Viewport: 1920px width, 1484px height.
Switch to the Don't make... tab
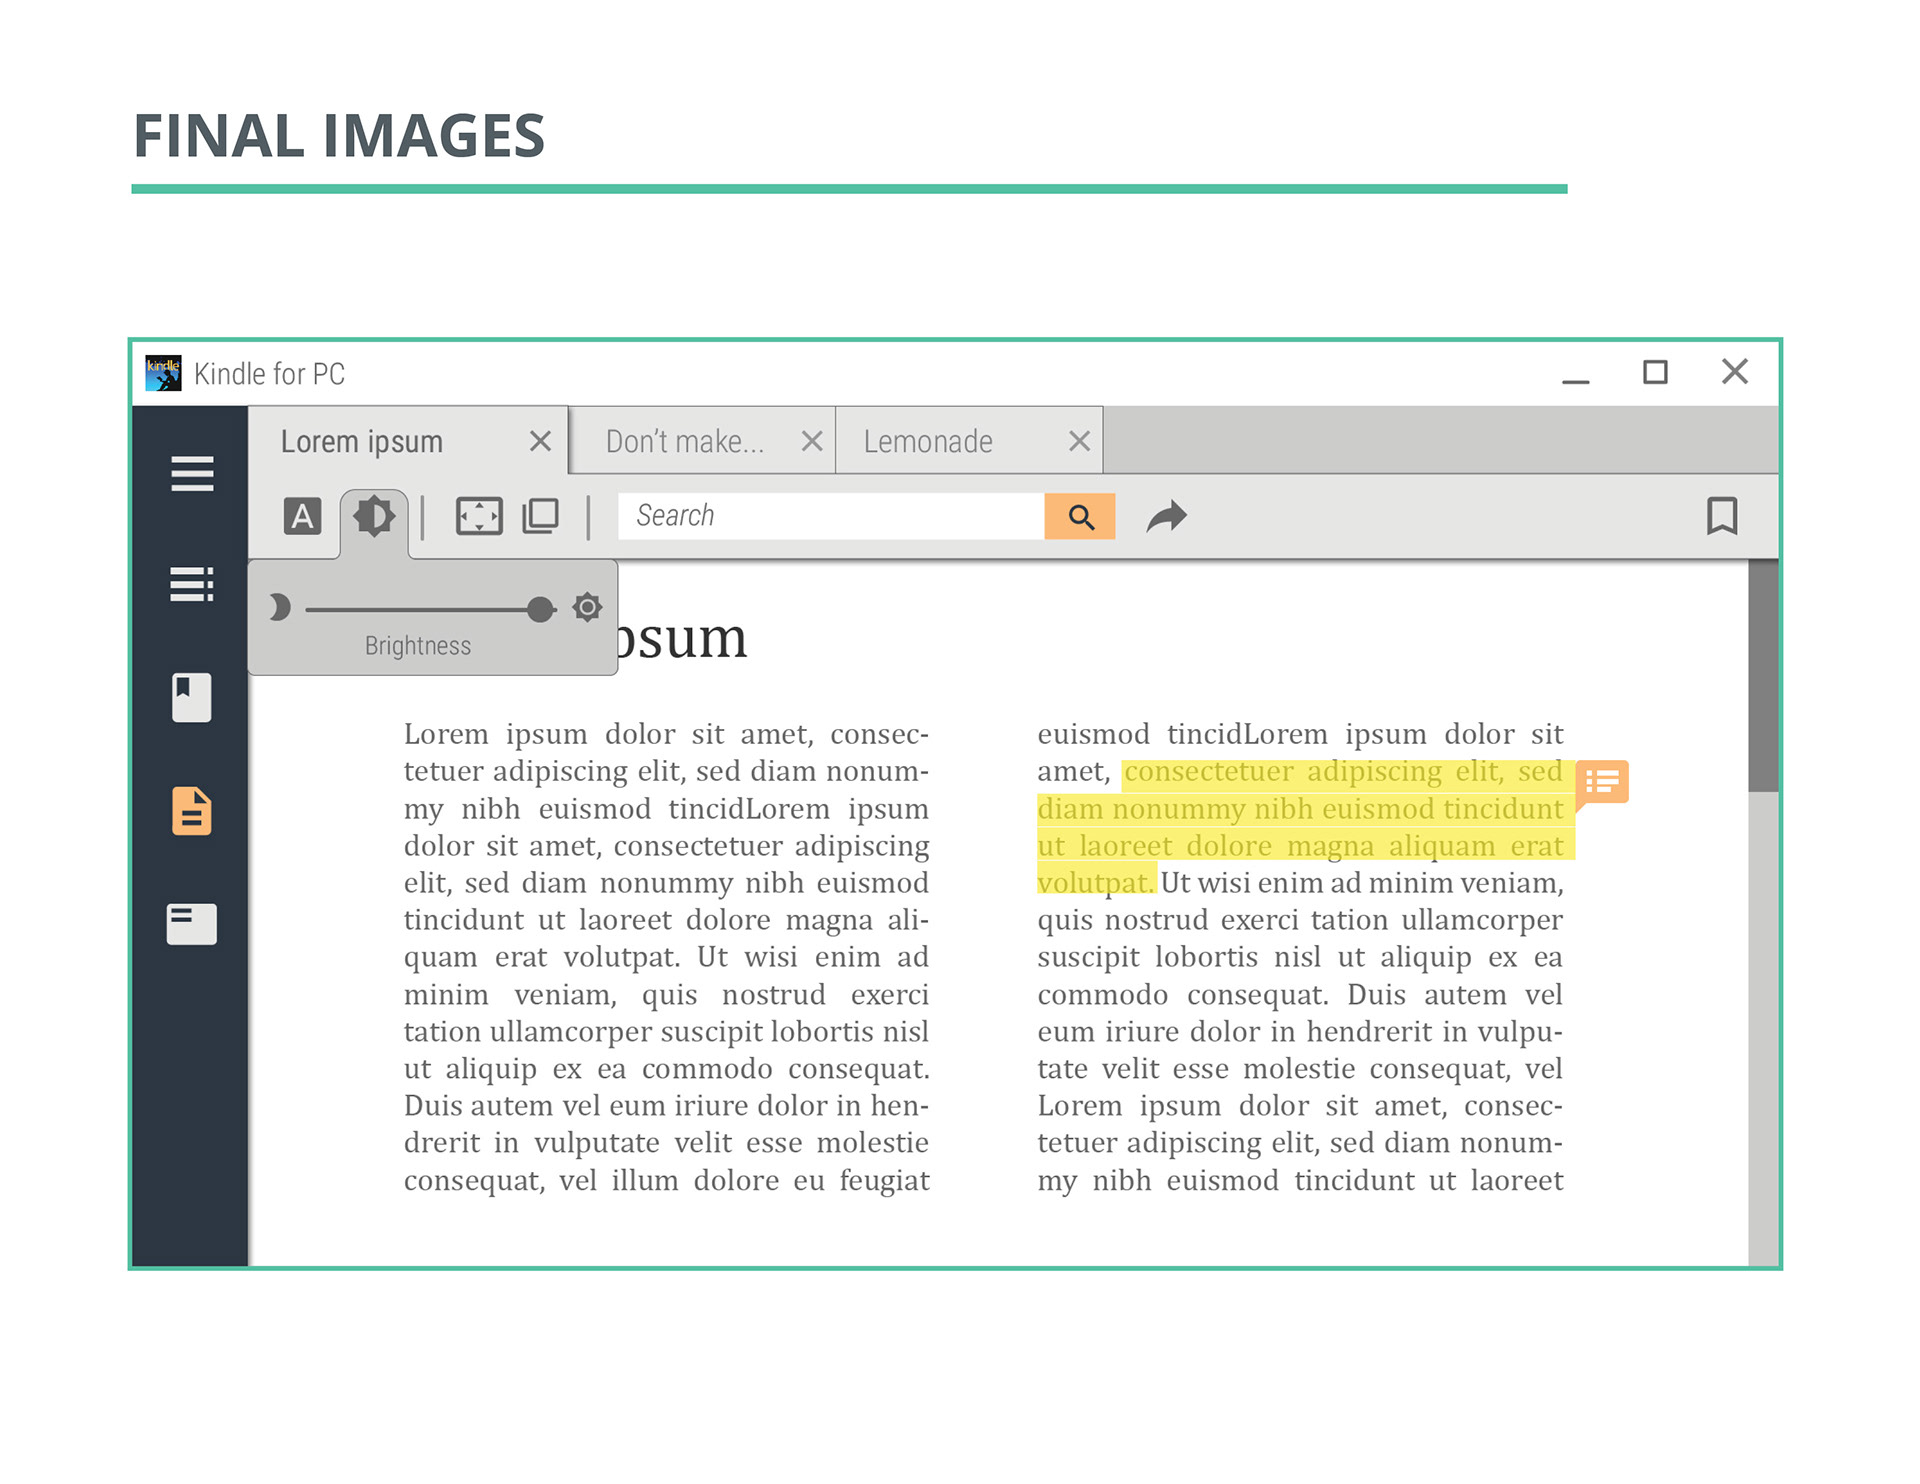(685, 442)
